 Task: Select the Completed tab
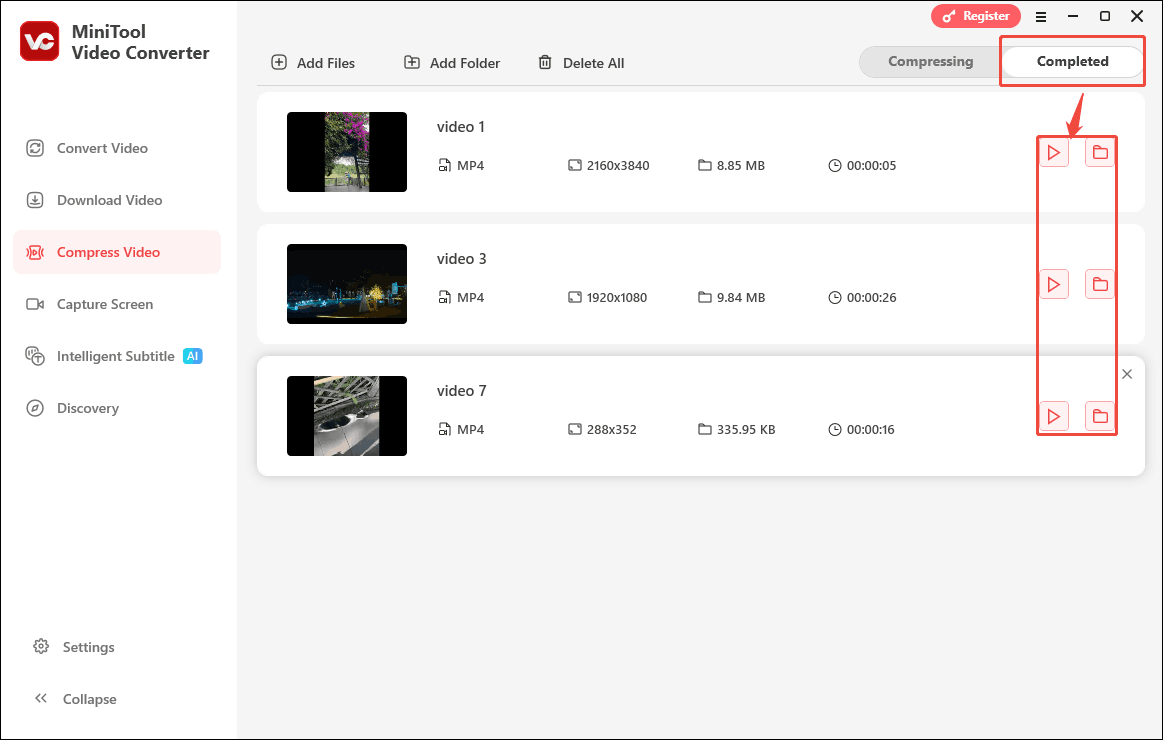(x=1072, y=61)
